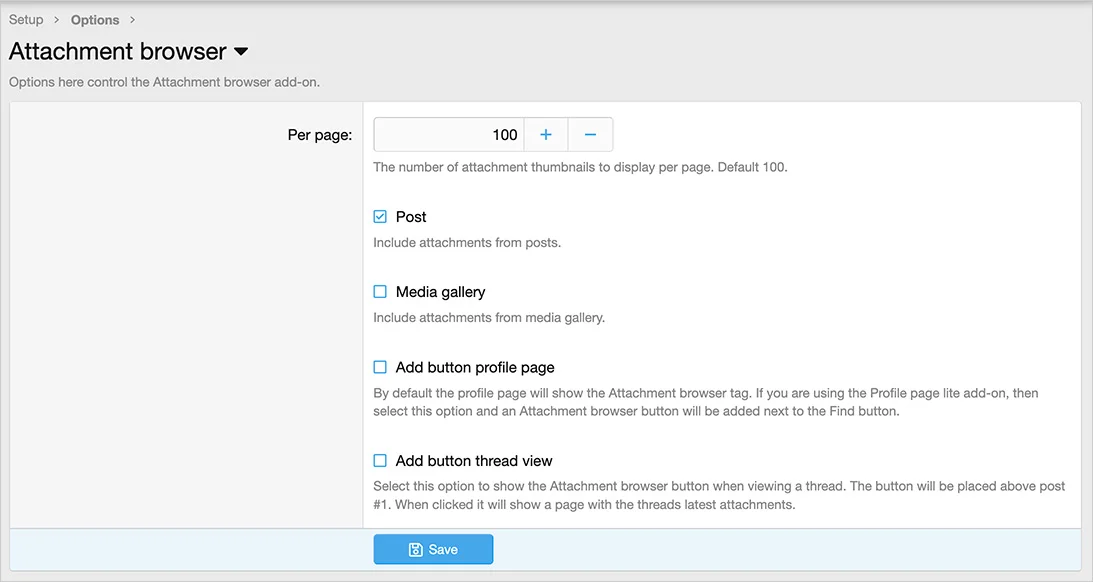The image size is (1093, 582).
Task: Click the Add button thread view label
Action: tap(474, 461)
